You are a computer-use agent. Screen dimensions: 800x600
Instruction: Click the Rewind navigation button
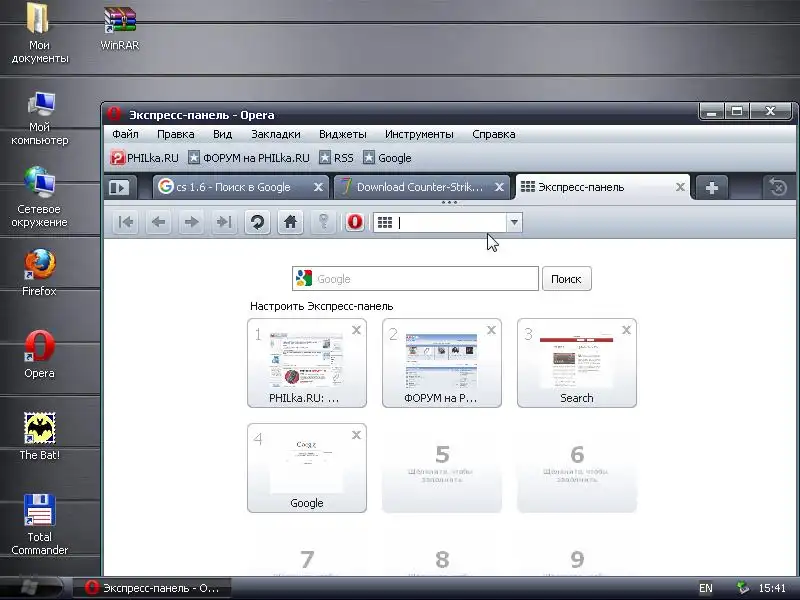[126, 222]
